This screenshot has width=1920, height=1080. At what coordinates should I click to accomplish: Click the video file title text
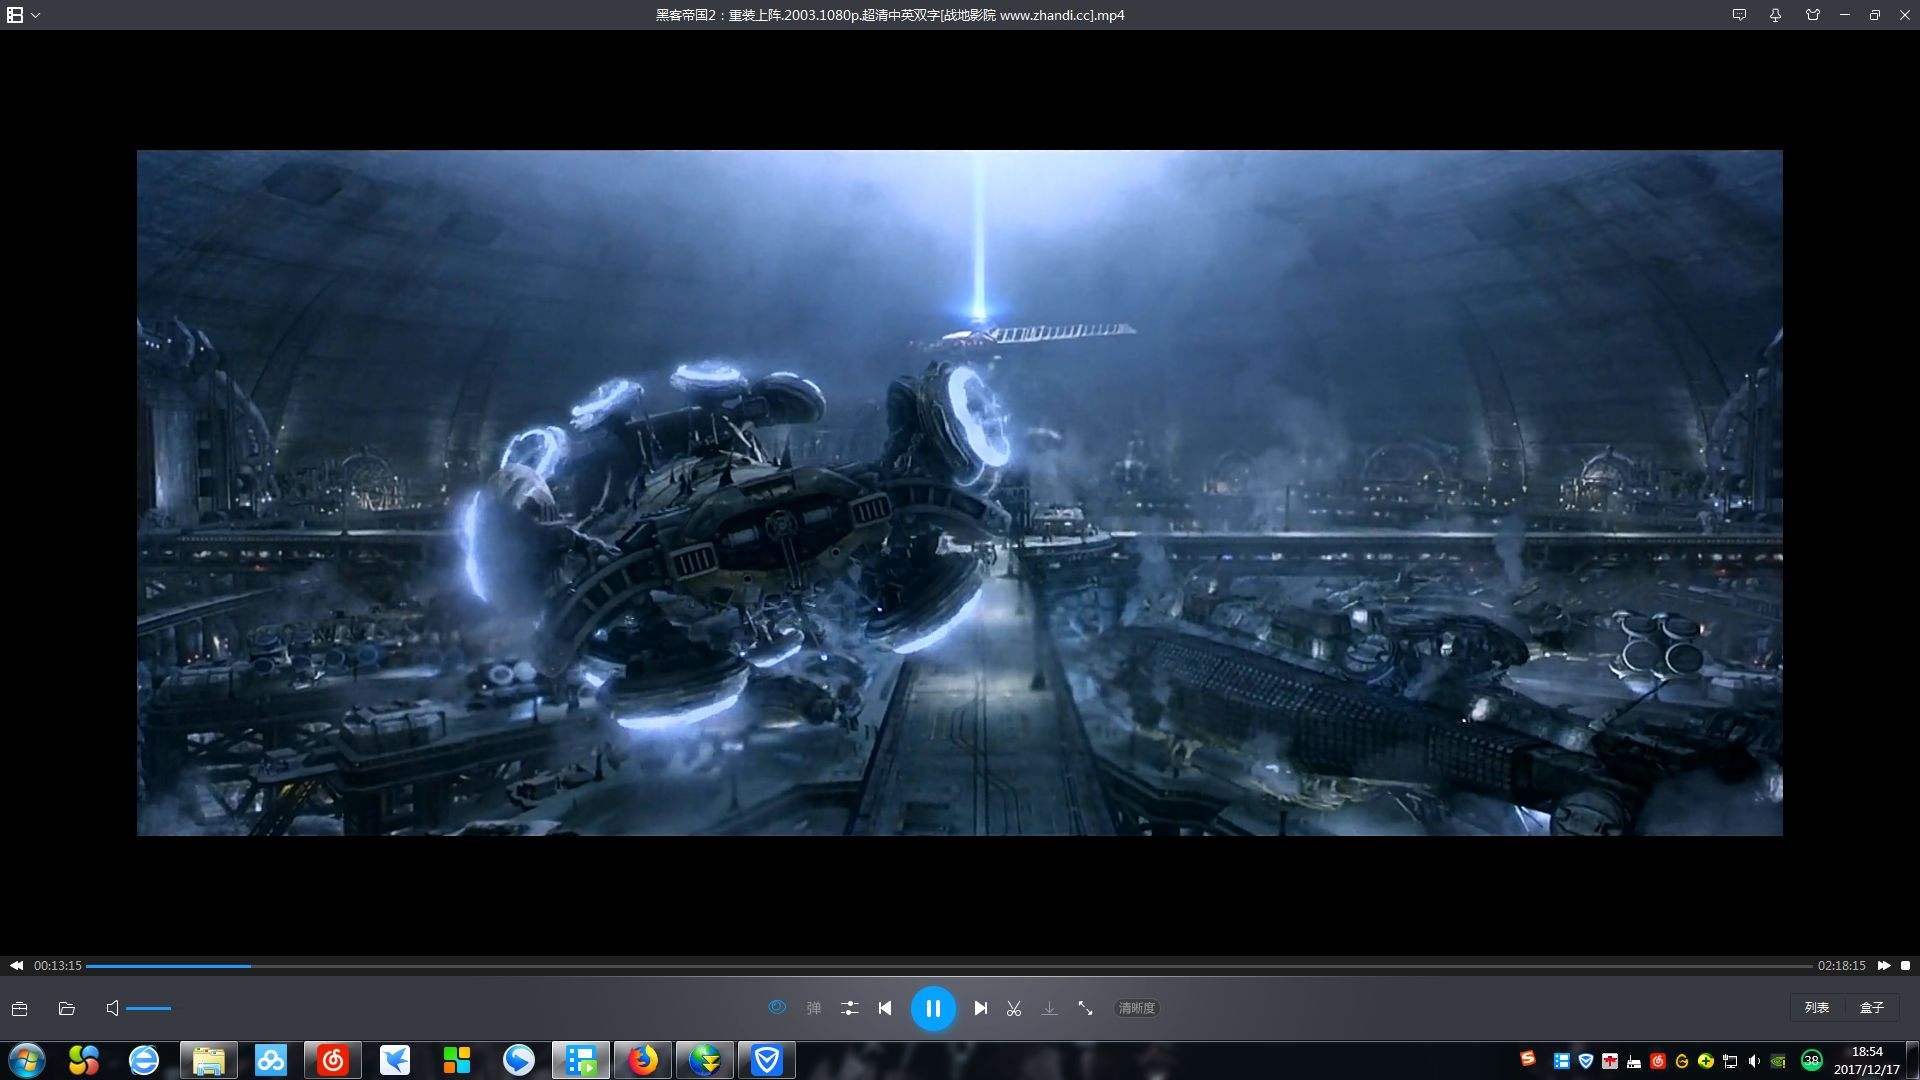point(890,15)
